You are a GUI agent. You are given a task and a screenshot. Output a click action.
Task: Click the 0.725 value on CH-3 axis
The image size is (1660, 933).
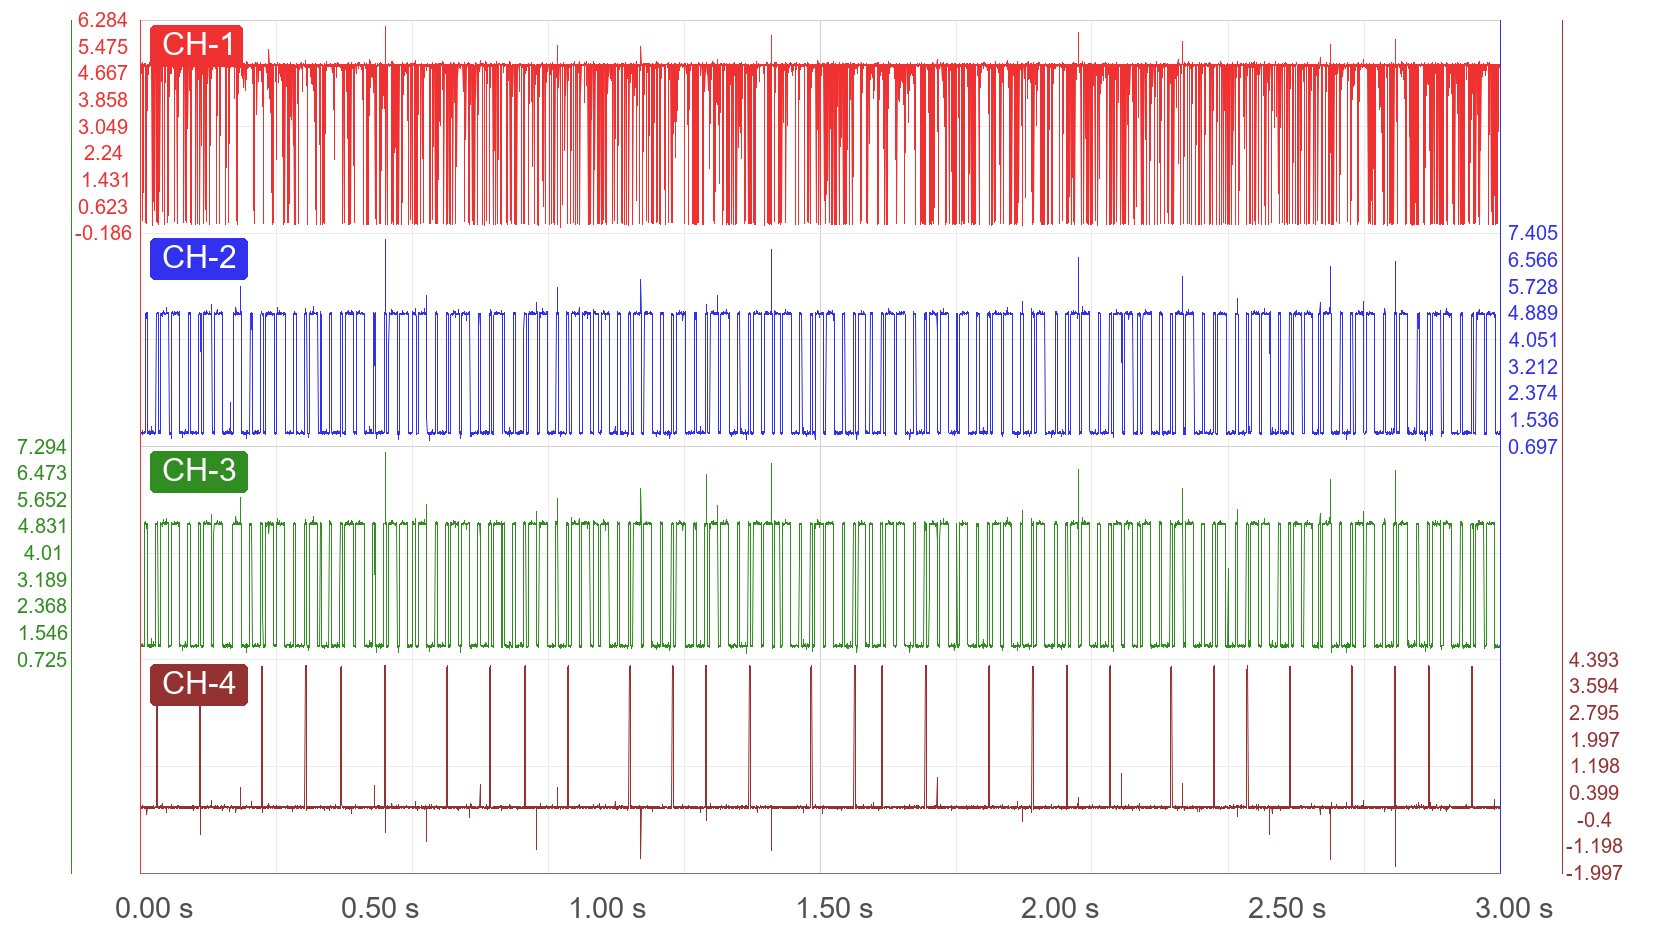click(x=42, y=660)
